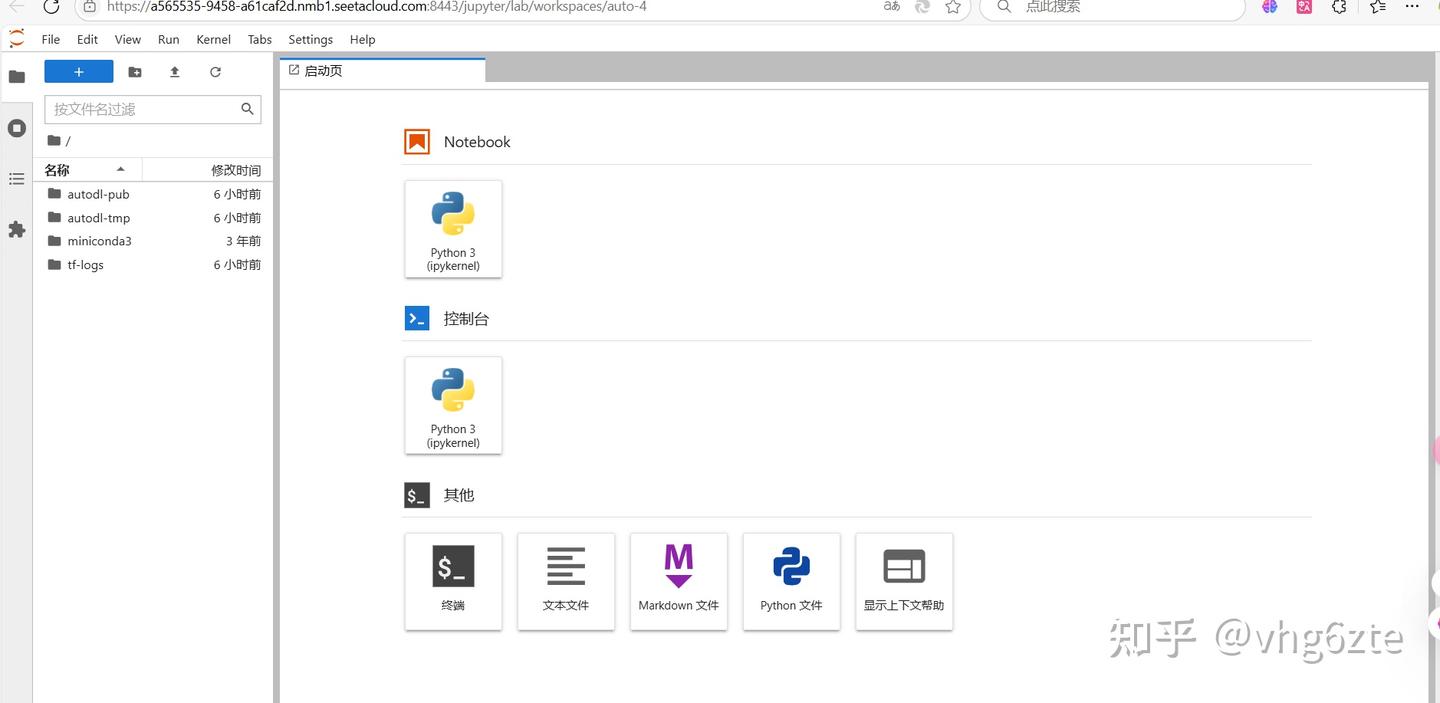Click the browser translate icon
This screenshot has width=1440, height=703.
892,7
